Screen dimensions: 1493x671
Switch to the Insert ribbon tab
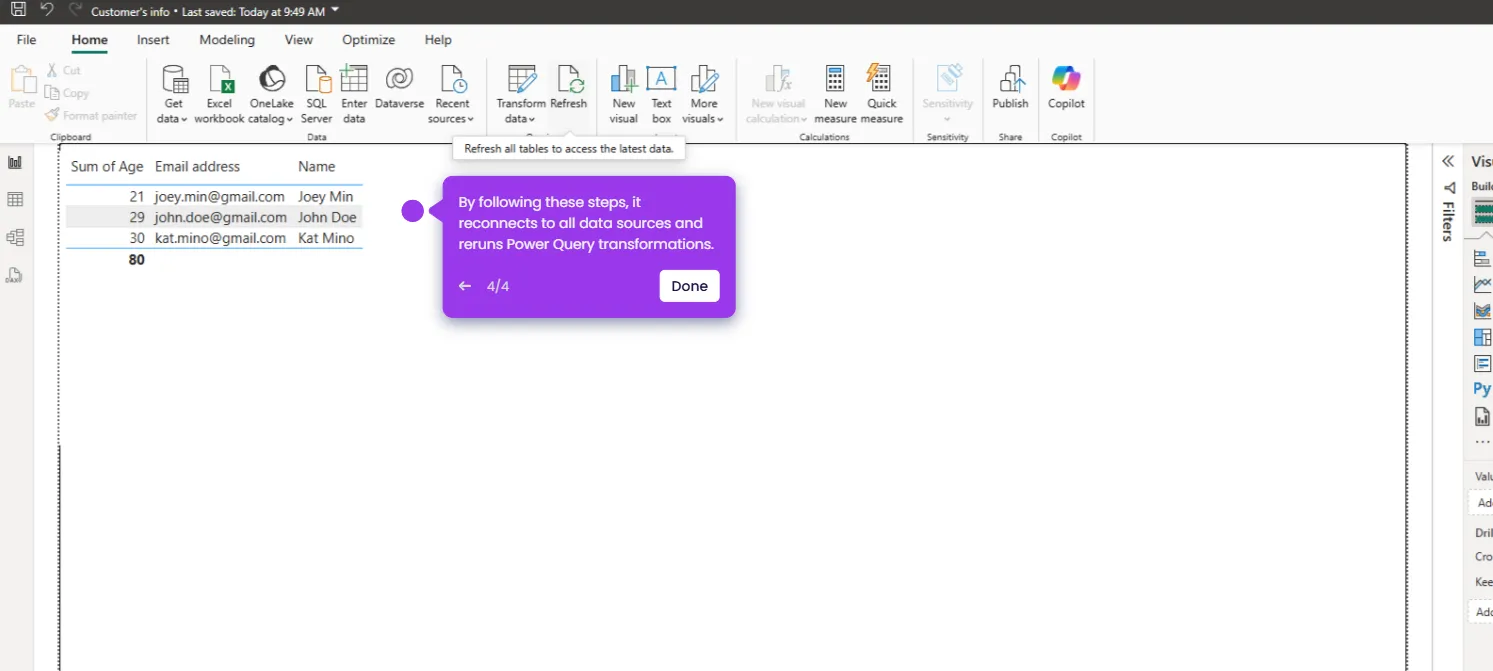point(153,40)
